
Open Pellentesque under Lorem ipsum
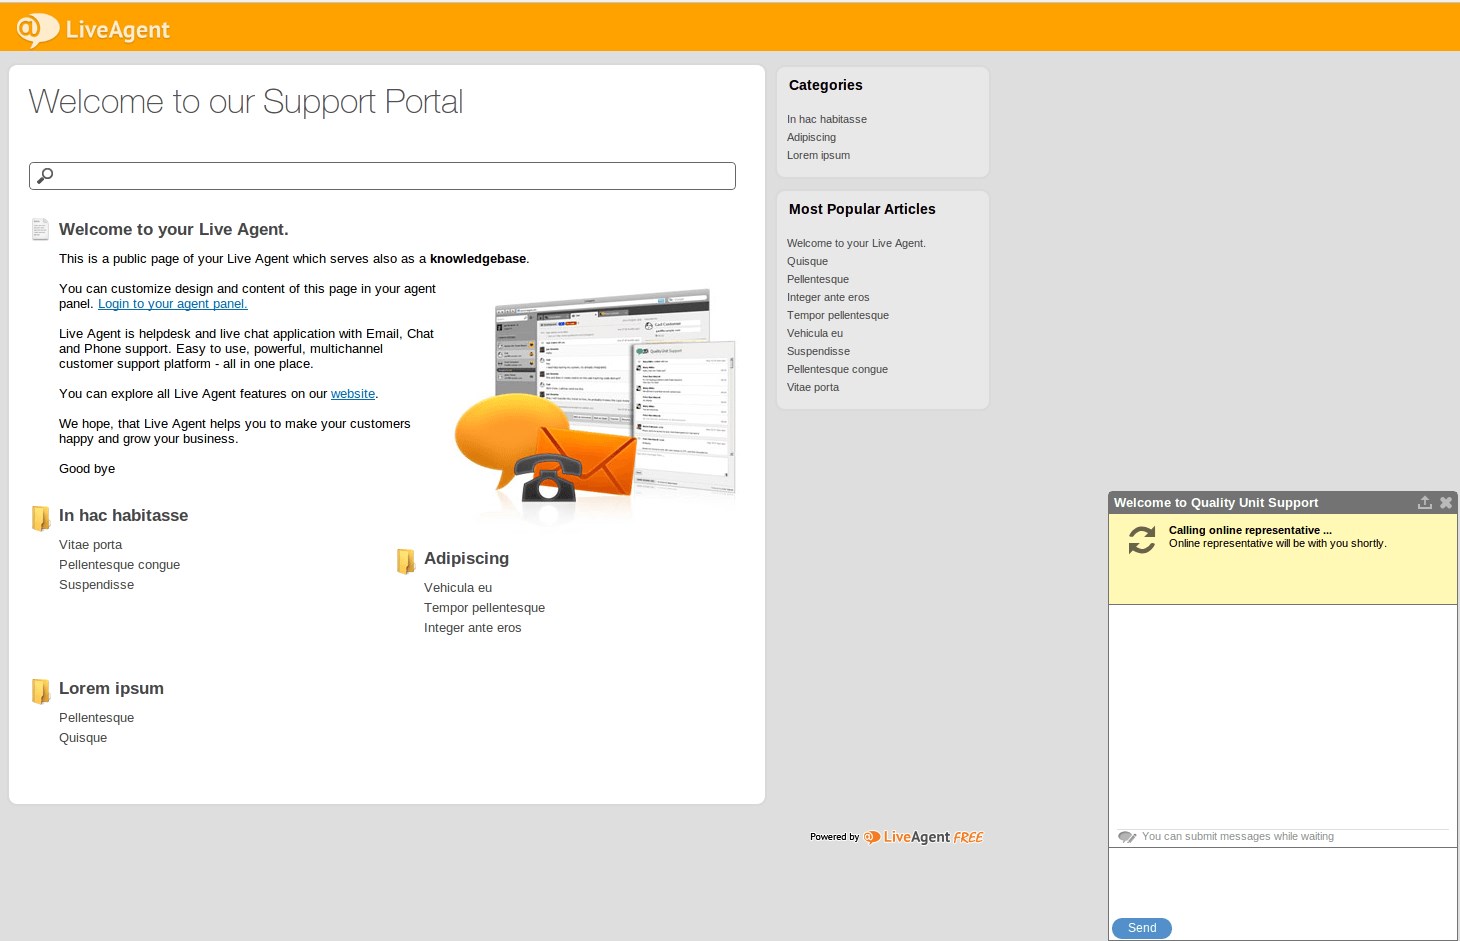[97, 718]
